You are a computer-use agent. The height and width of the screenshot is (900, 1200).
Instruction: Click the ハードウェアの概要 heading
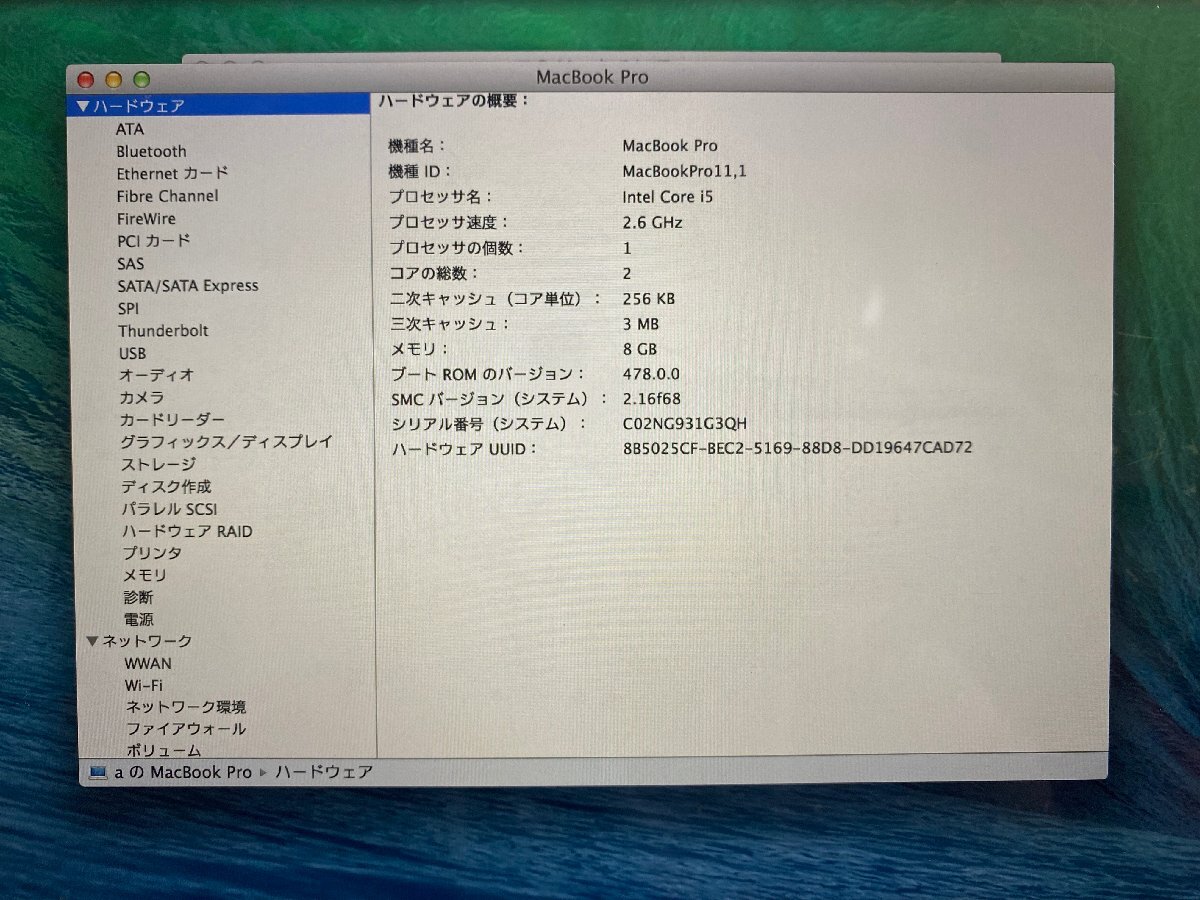click(x=453, y=101)
